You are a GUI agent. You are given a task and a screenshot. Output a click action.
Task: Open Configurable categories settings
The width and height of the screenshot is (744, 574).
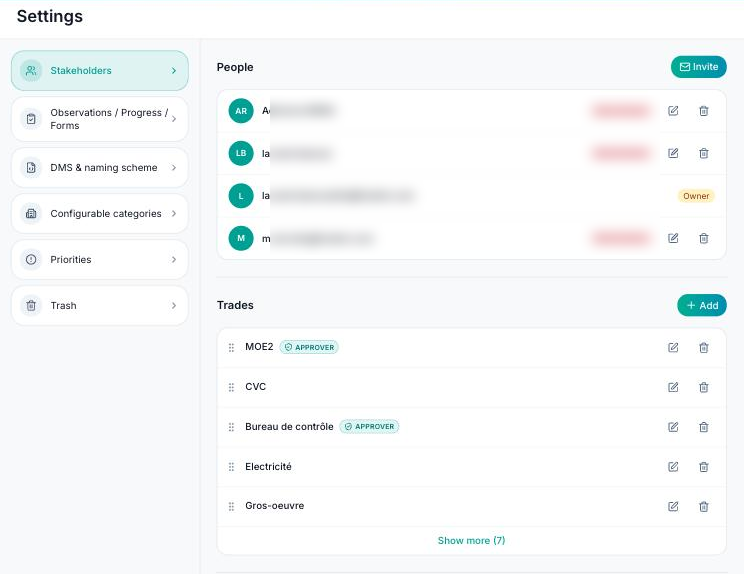click(x=100, y=213)
